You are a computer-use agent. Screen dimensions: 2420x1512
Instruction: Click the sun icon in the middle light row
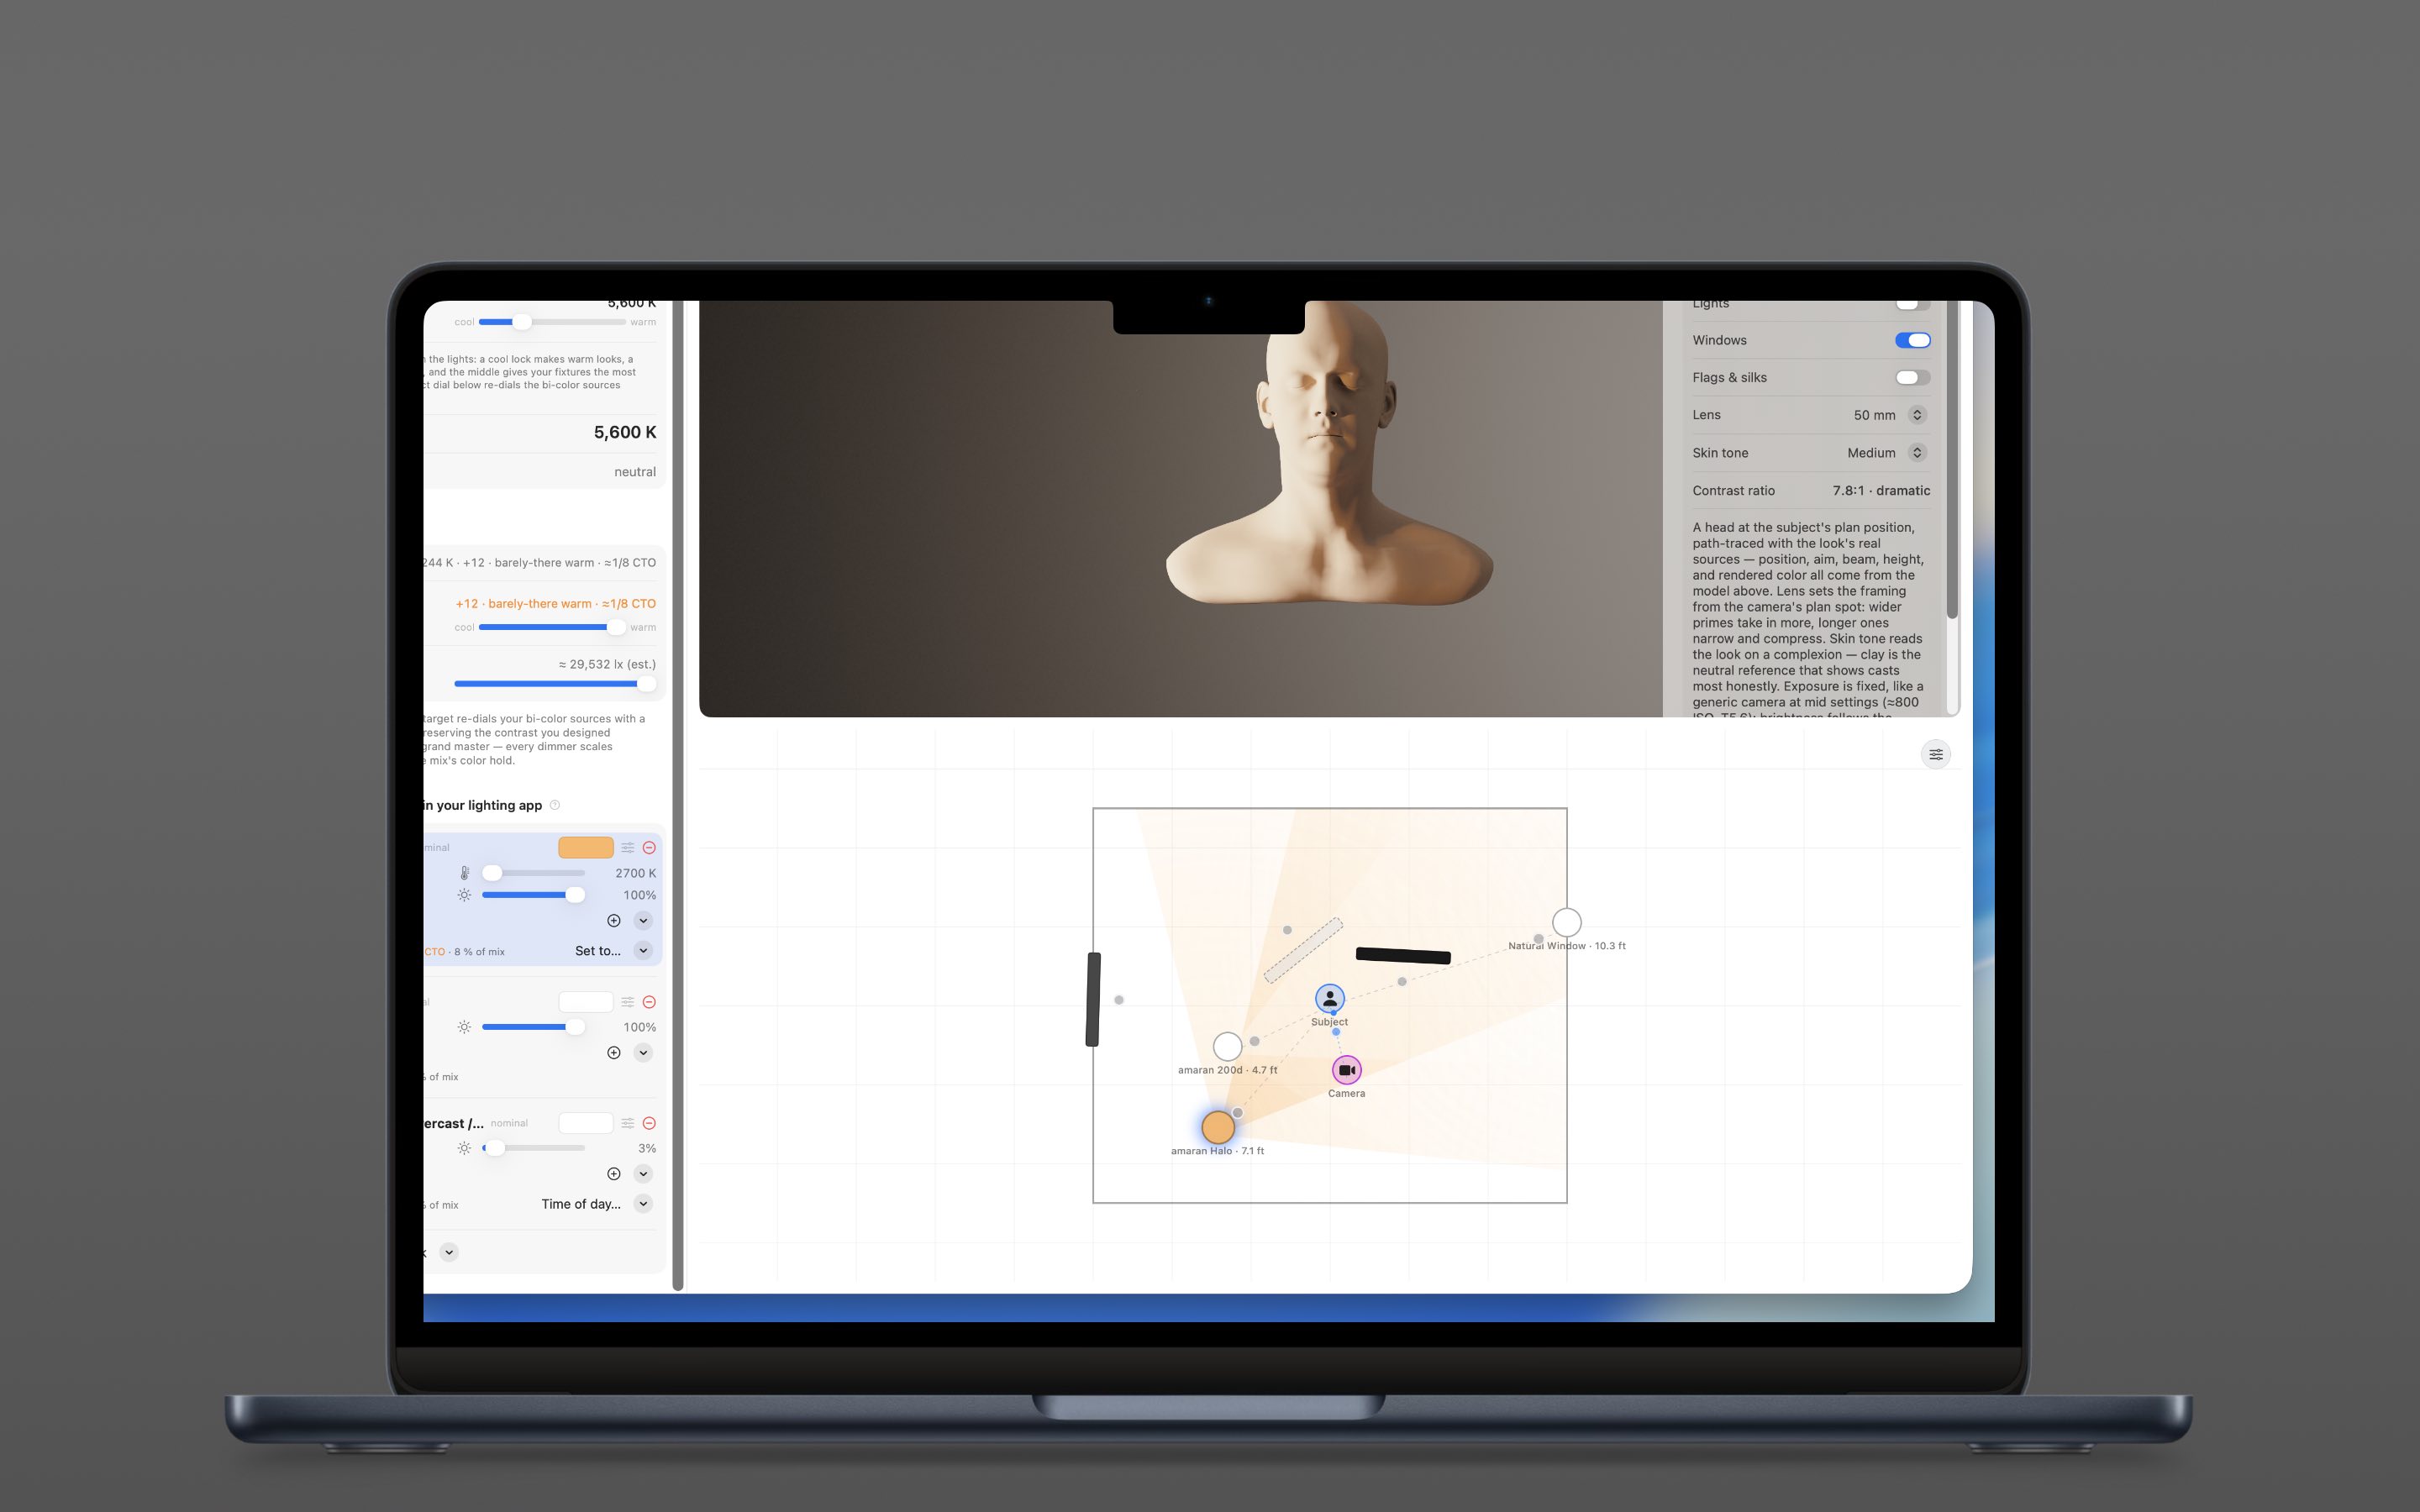464,1027
